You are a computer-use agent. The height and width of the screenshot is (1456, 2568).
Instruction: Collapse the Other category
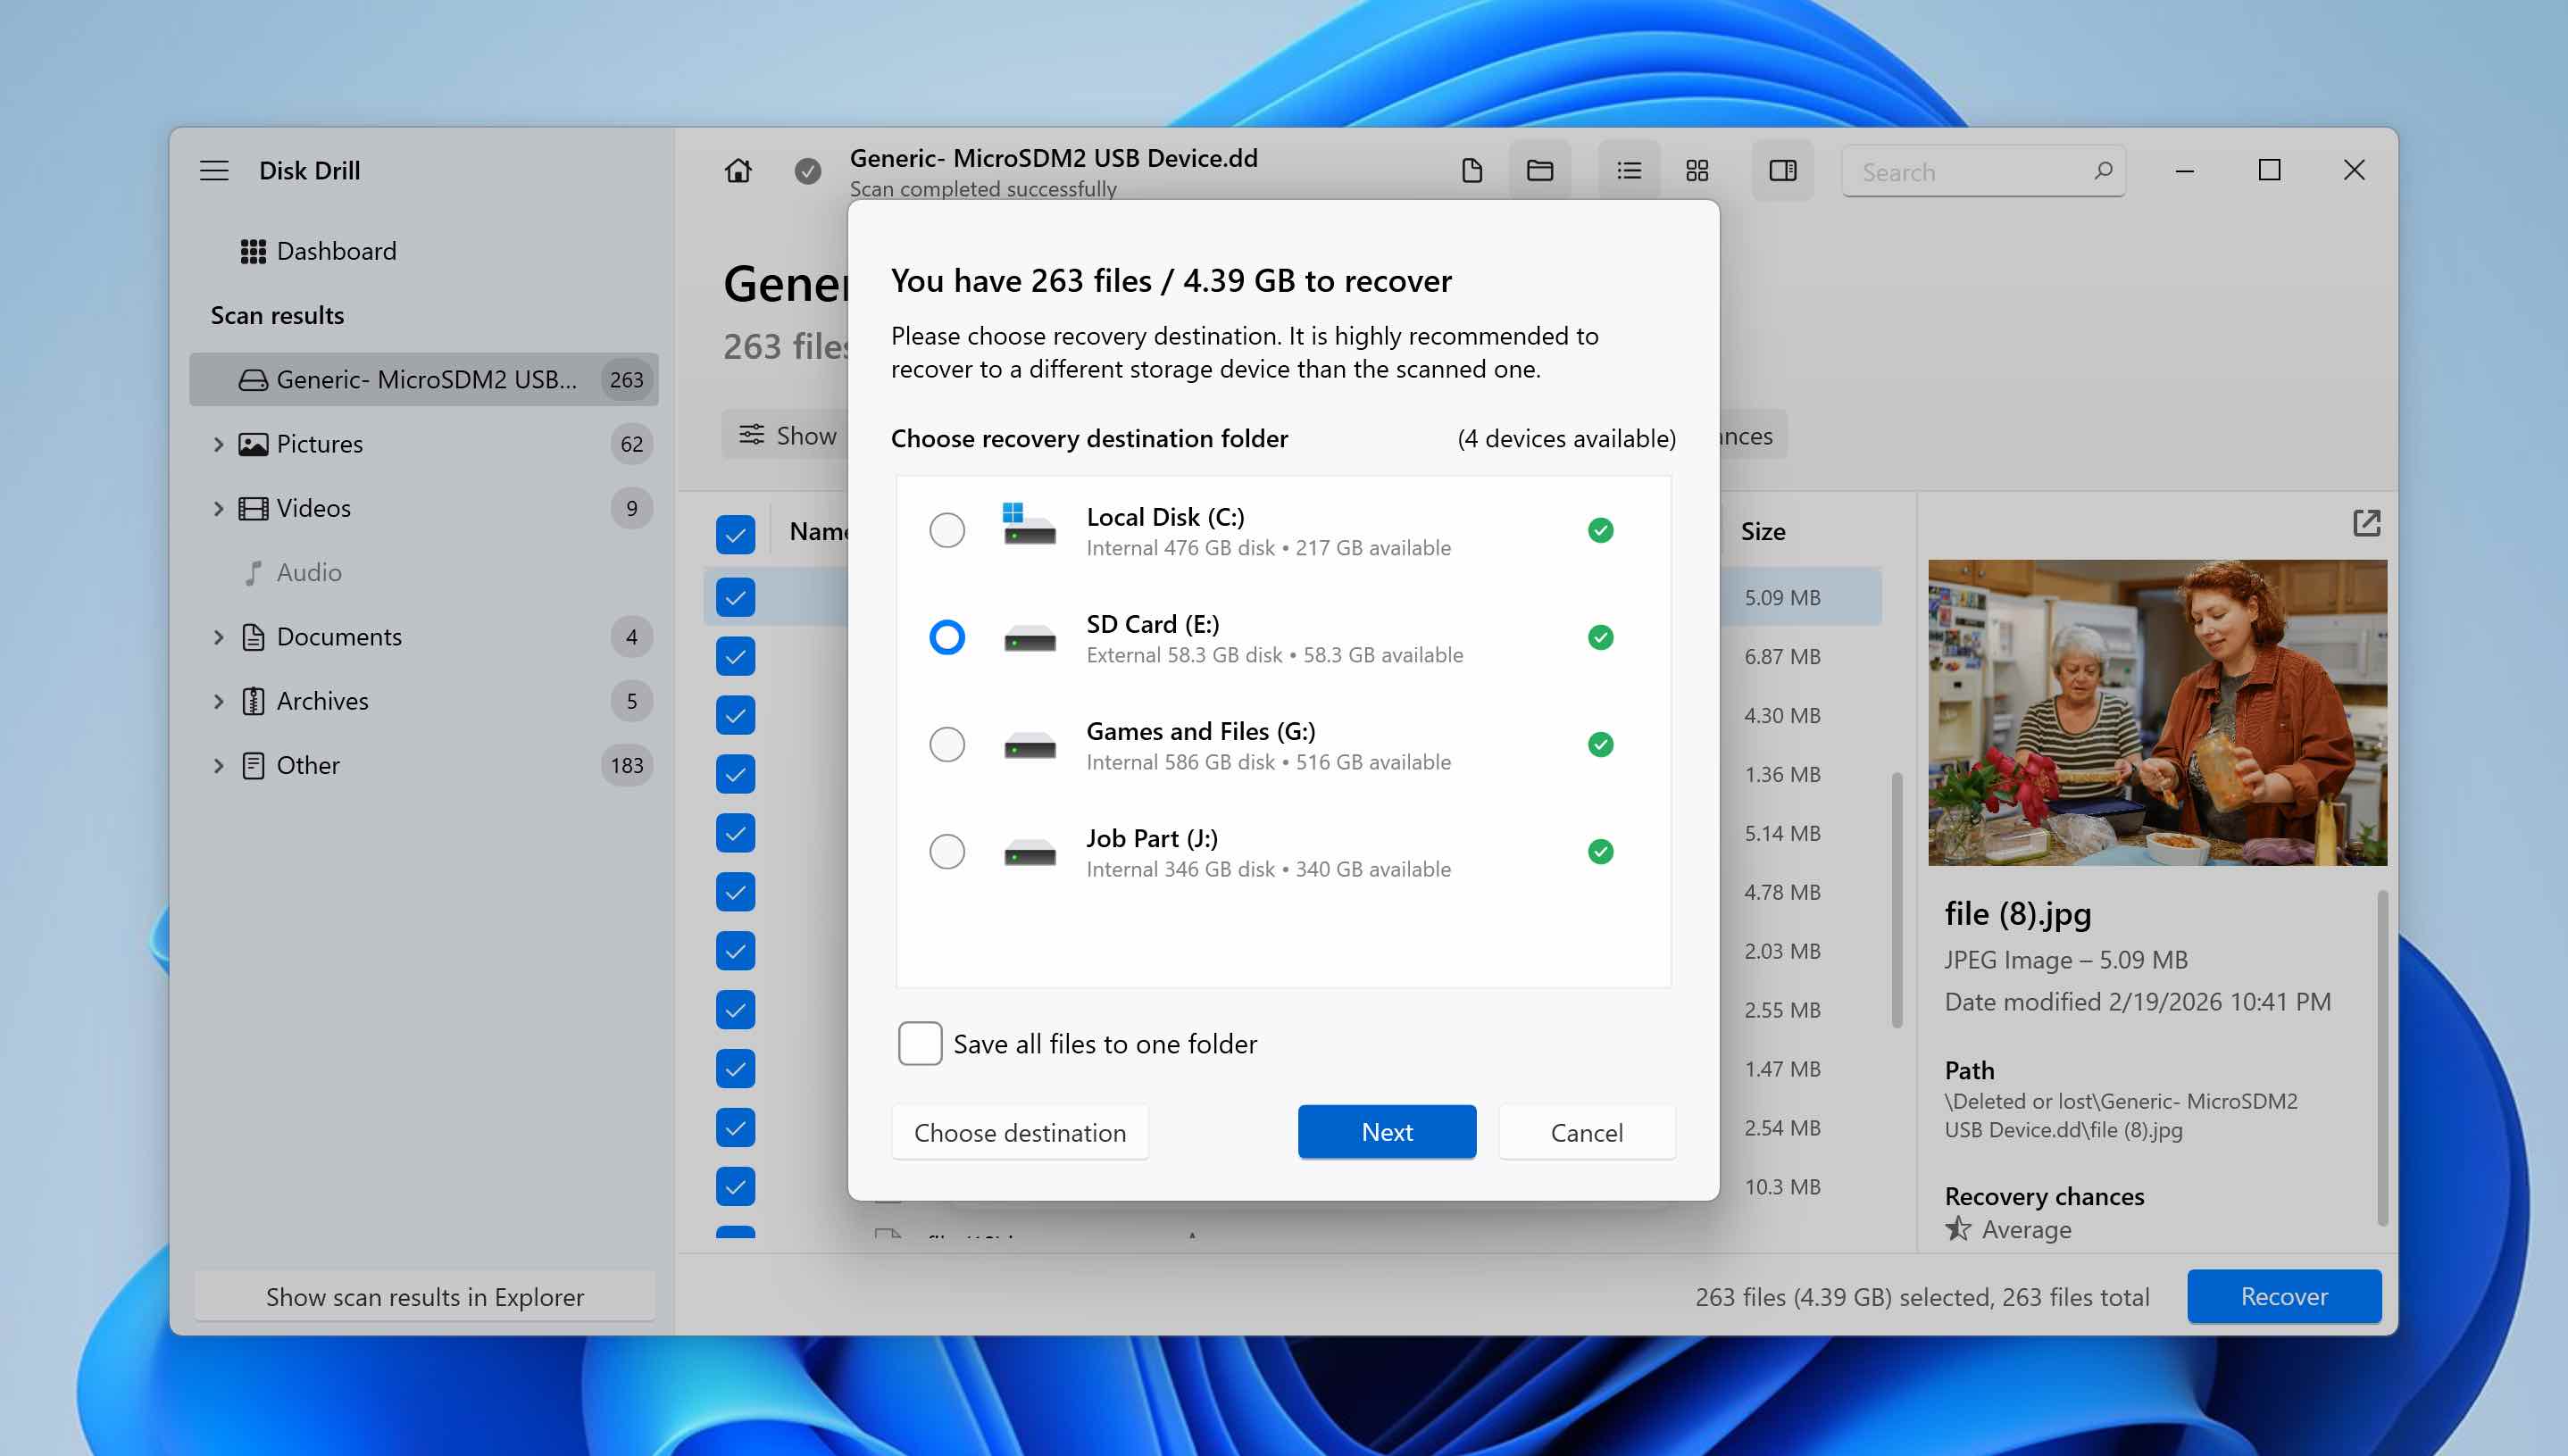[219, 765]
